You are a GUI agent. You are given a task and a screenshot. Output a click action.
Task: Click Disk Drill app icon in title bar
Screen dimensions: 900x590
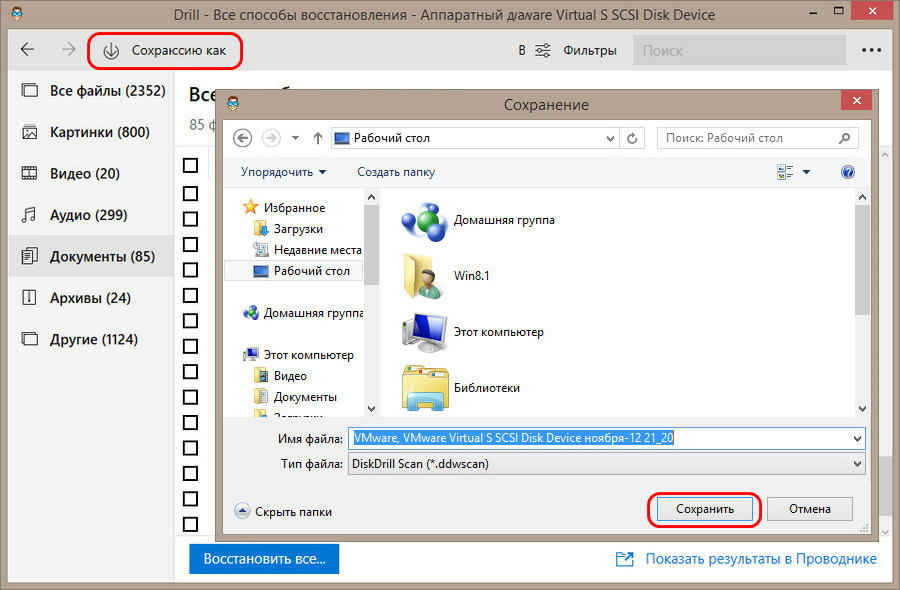(17, 13)
